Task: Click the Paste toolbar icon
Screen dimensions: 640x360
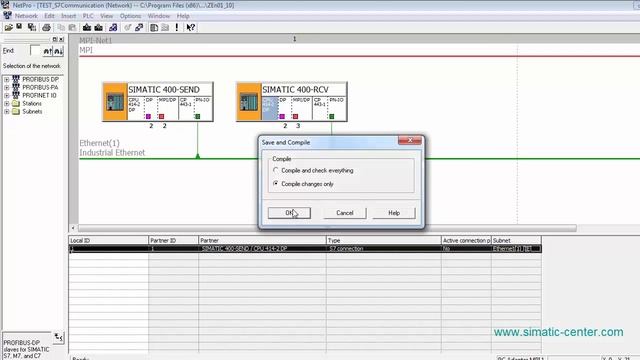Action: click(72, 27)
